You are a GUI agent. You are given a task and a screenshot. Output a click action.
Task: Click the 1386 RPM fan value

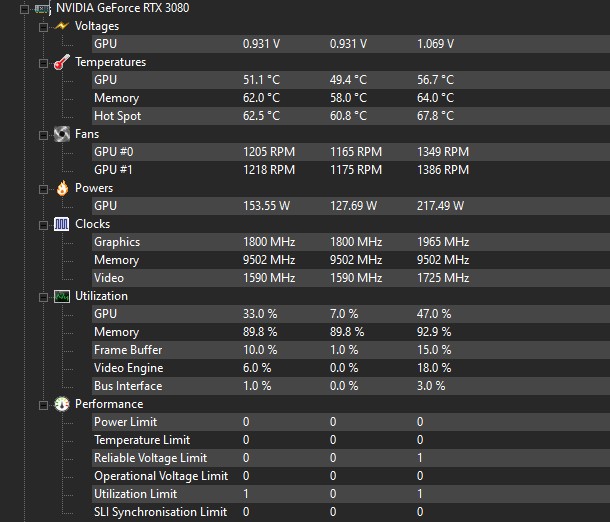click(443, 170)
